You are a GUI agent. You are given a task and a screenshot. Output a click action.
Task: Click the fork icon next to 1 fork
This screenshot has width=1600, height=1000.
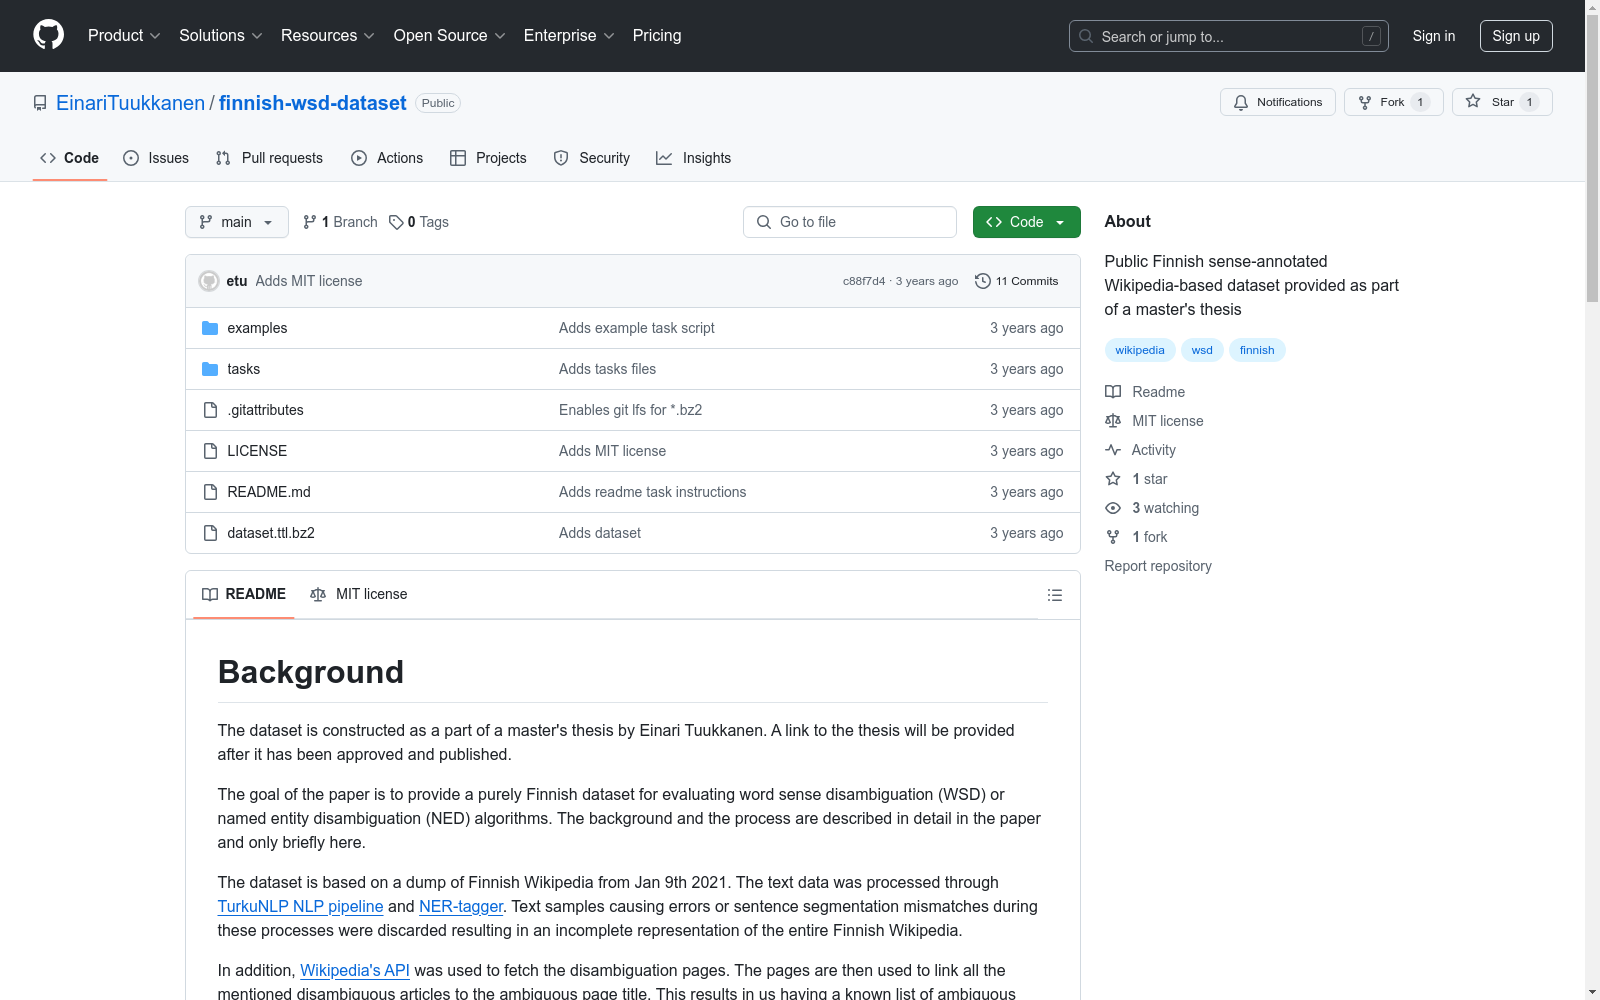point(1113,537)
